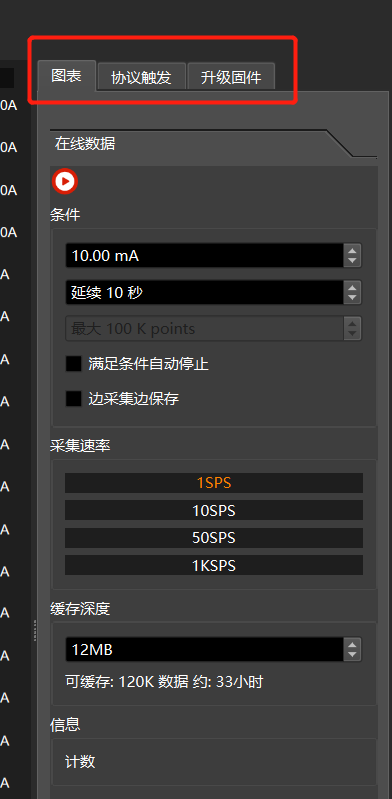This screenshot has height=799, width=392.
Task: Increase the 10.00 mA value with up arrow
Action: [x=352, y=250]
